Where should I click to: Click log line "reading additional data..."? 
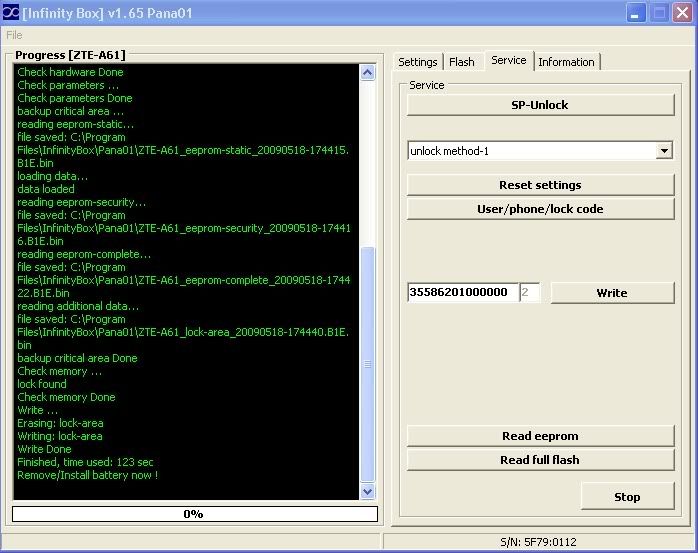coord(78,306)
